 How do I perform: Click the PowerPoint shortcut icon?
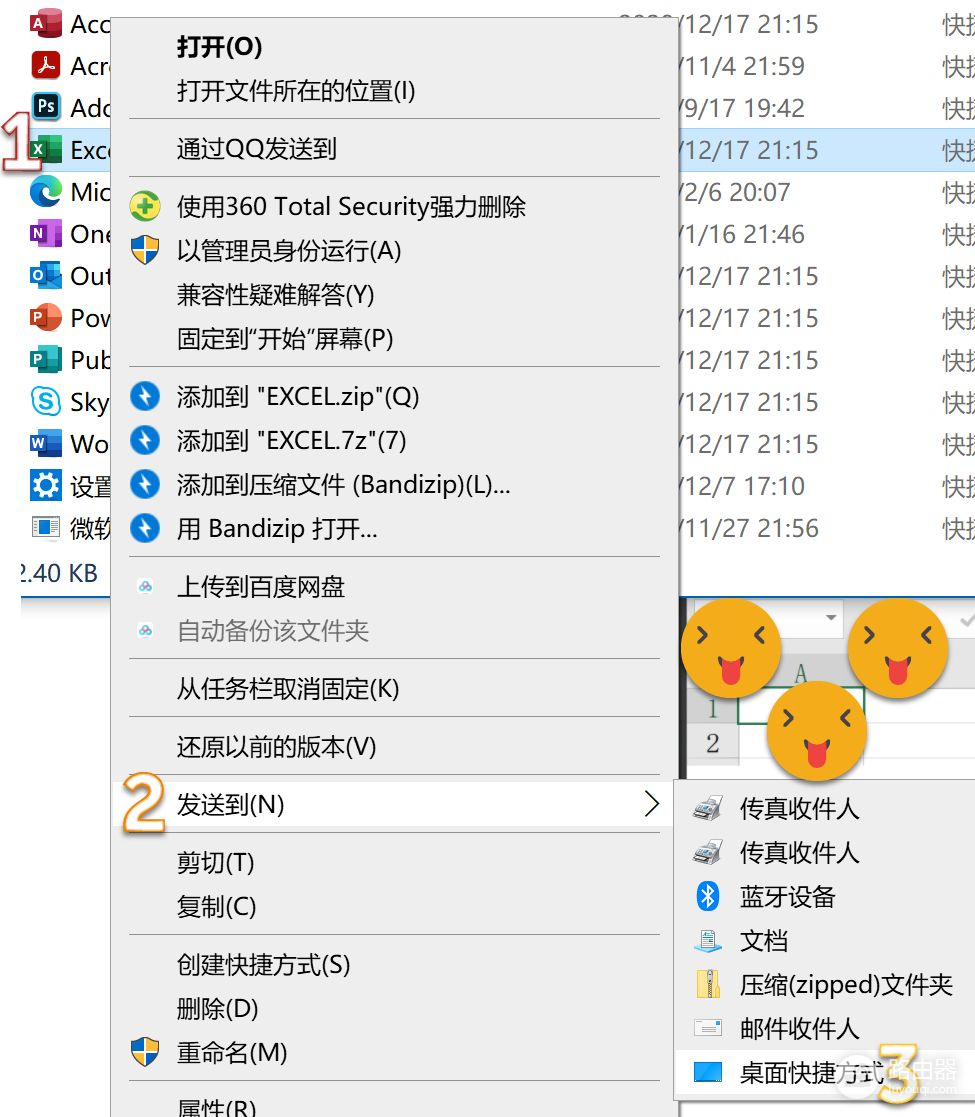[46, 318]
